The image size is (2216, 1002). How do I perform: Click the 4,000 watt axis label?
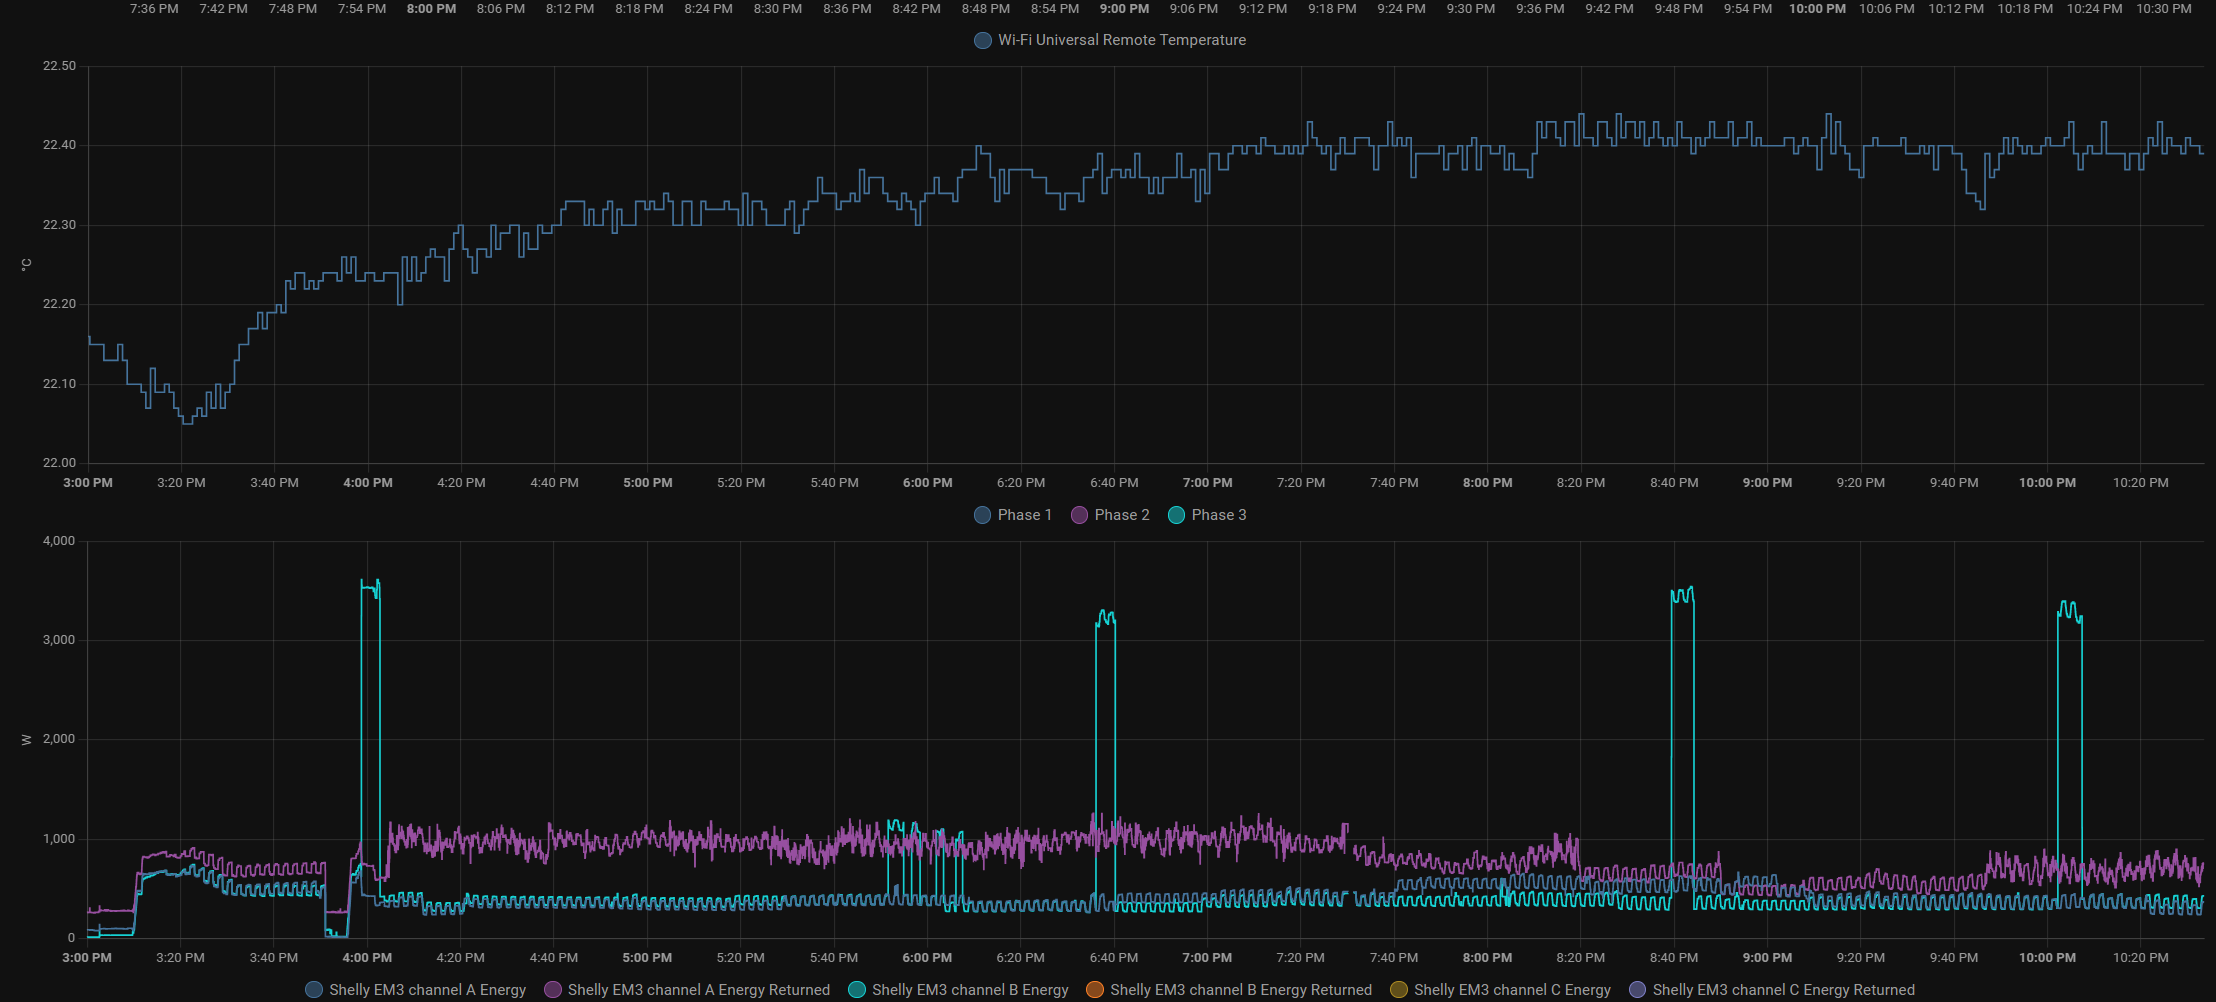pyautogui.click(x=59, y=541)
